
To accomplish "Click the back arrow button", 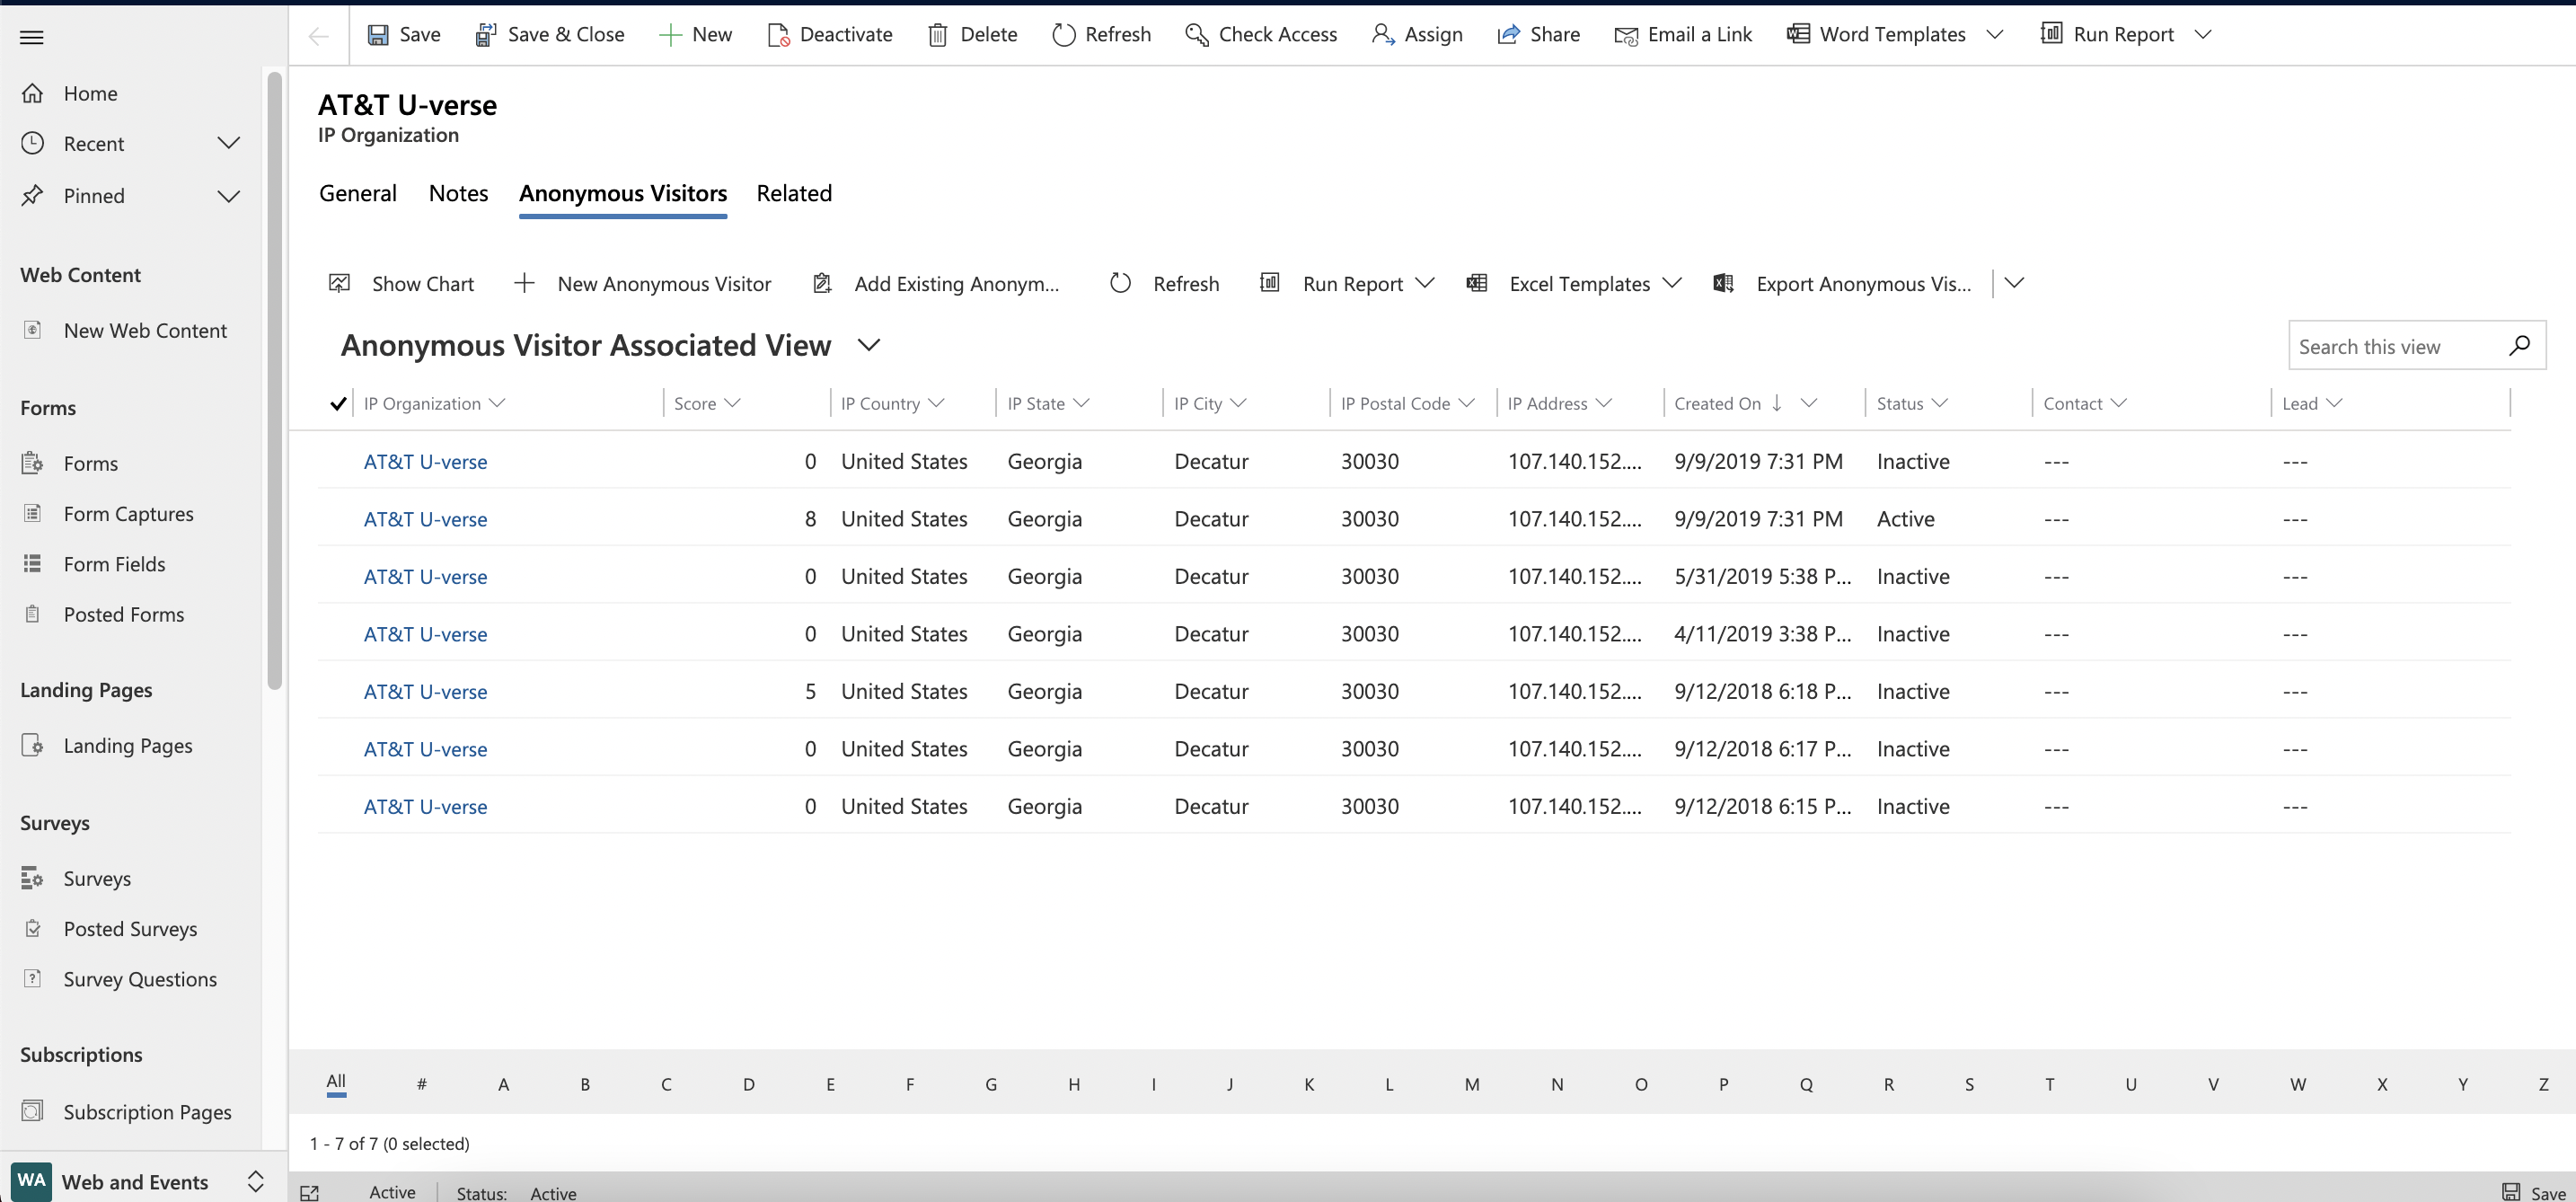I will (x=319, y=37).
